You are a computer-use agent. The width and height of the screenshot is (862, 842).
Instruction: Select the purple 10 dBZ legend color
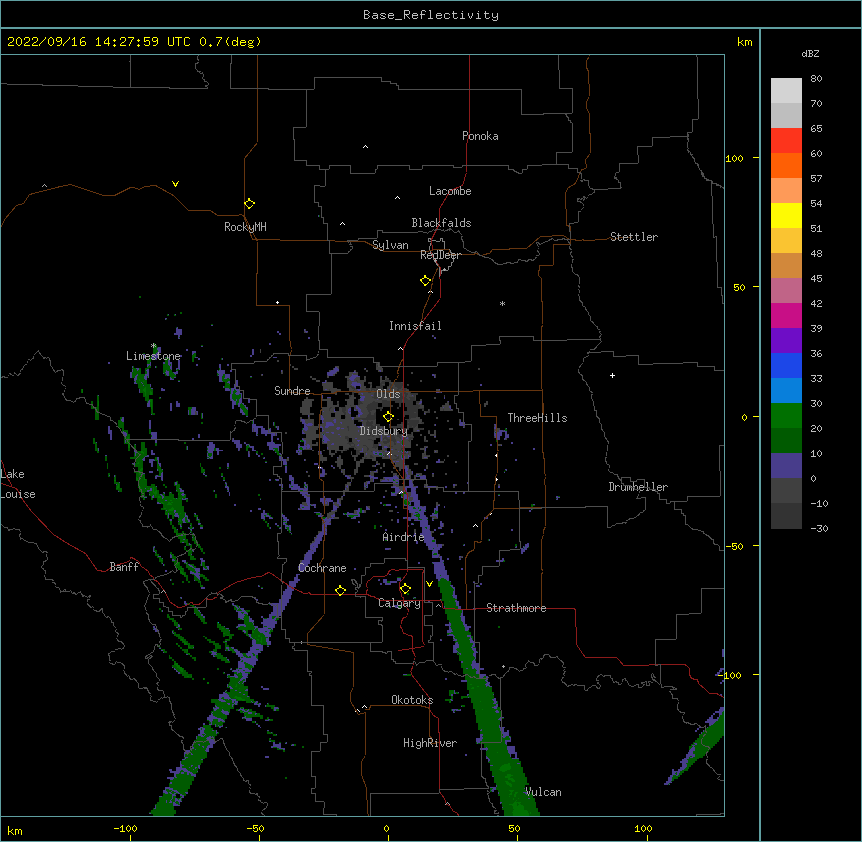pyautogui.click(x=786, y=466)
